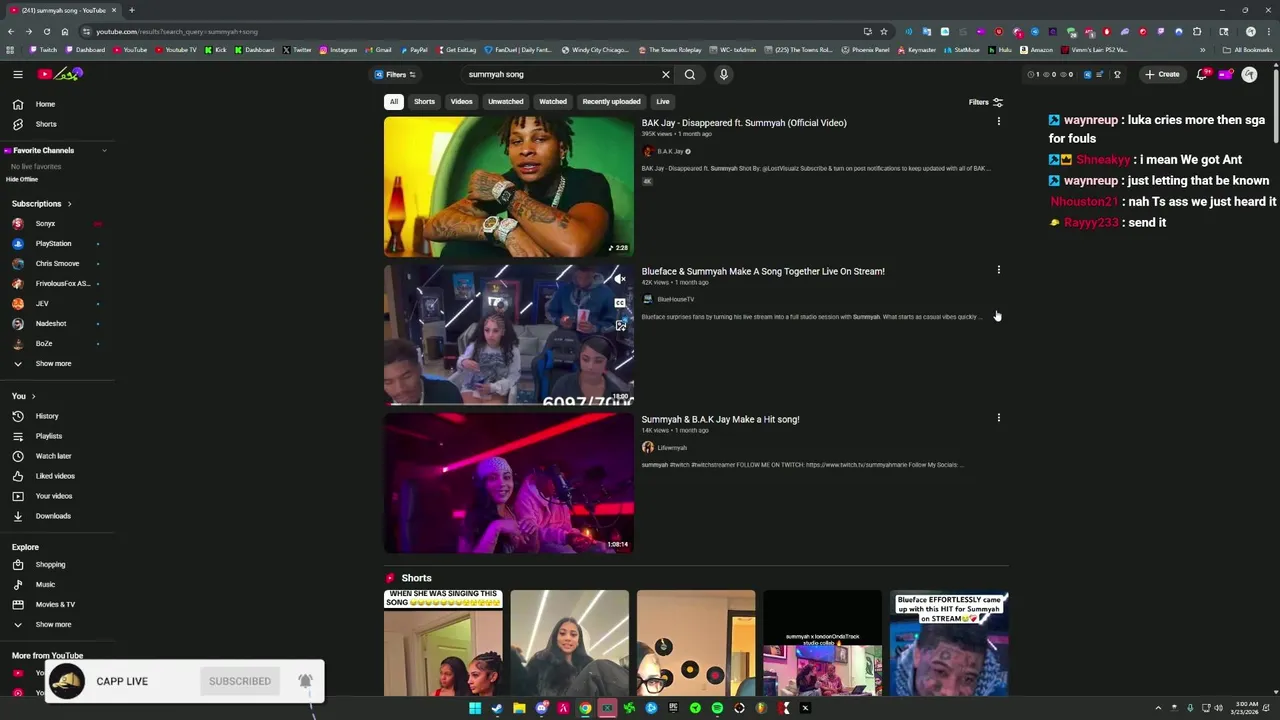1280x720 pixels.
Task: Open the PlayStation subscription channel
Action: 57,244
